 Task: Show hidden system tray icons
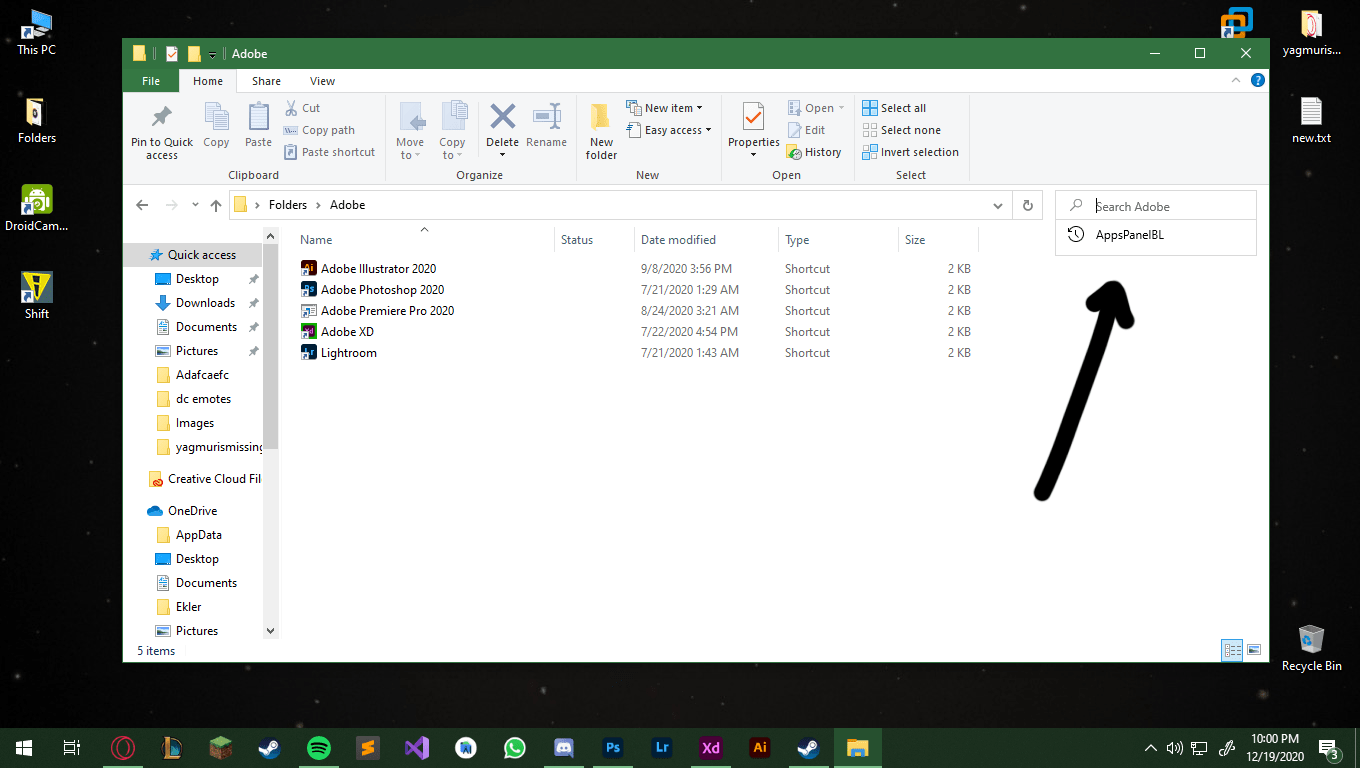(1150, 747)
